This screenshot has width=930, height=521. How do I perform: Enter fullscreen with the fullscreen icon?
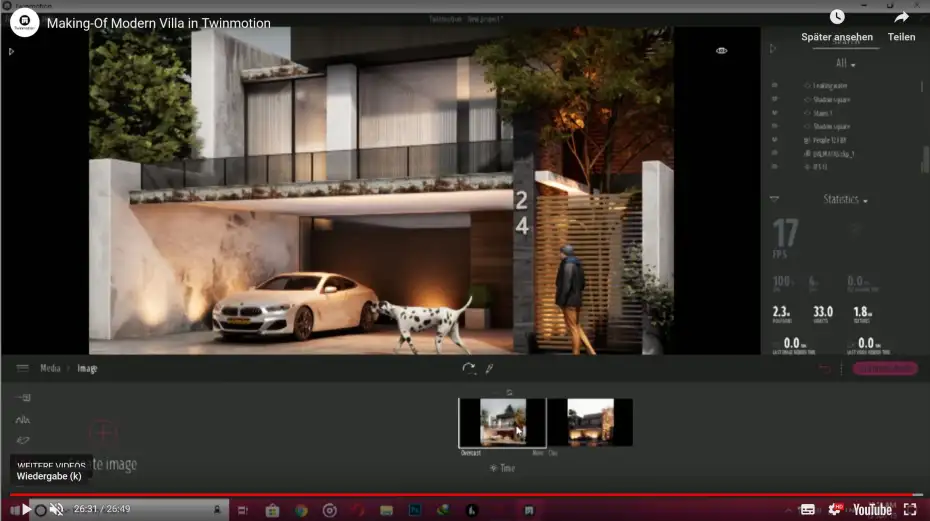pyautogui.click(x=910, y=509)
